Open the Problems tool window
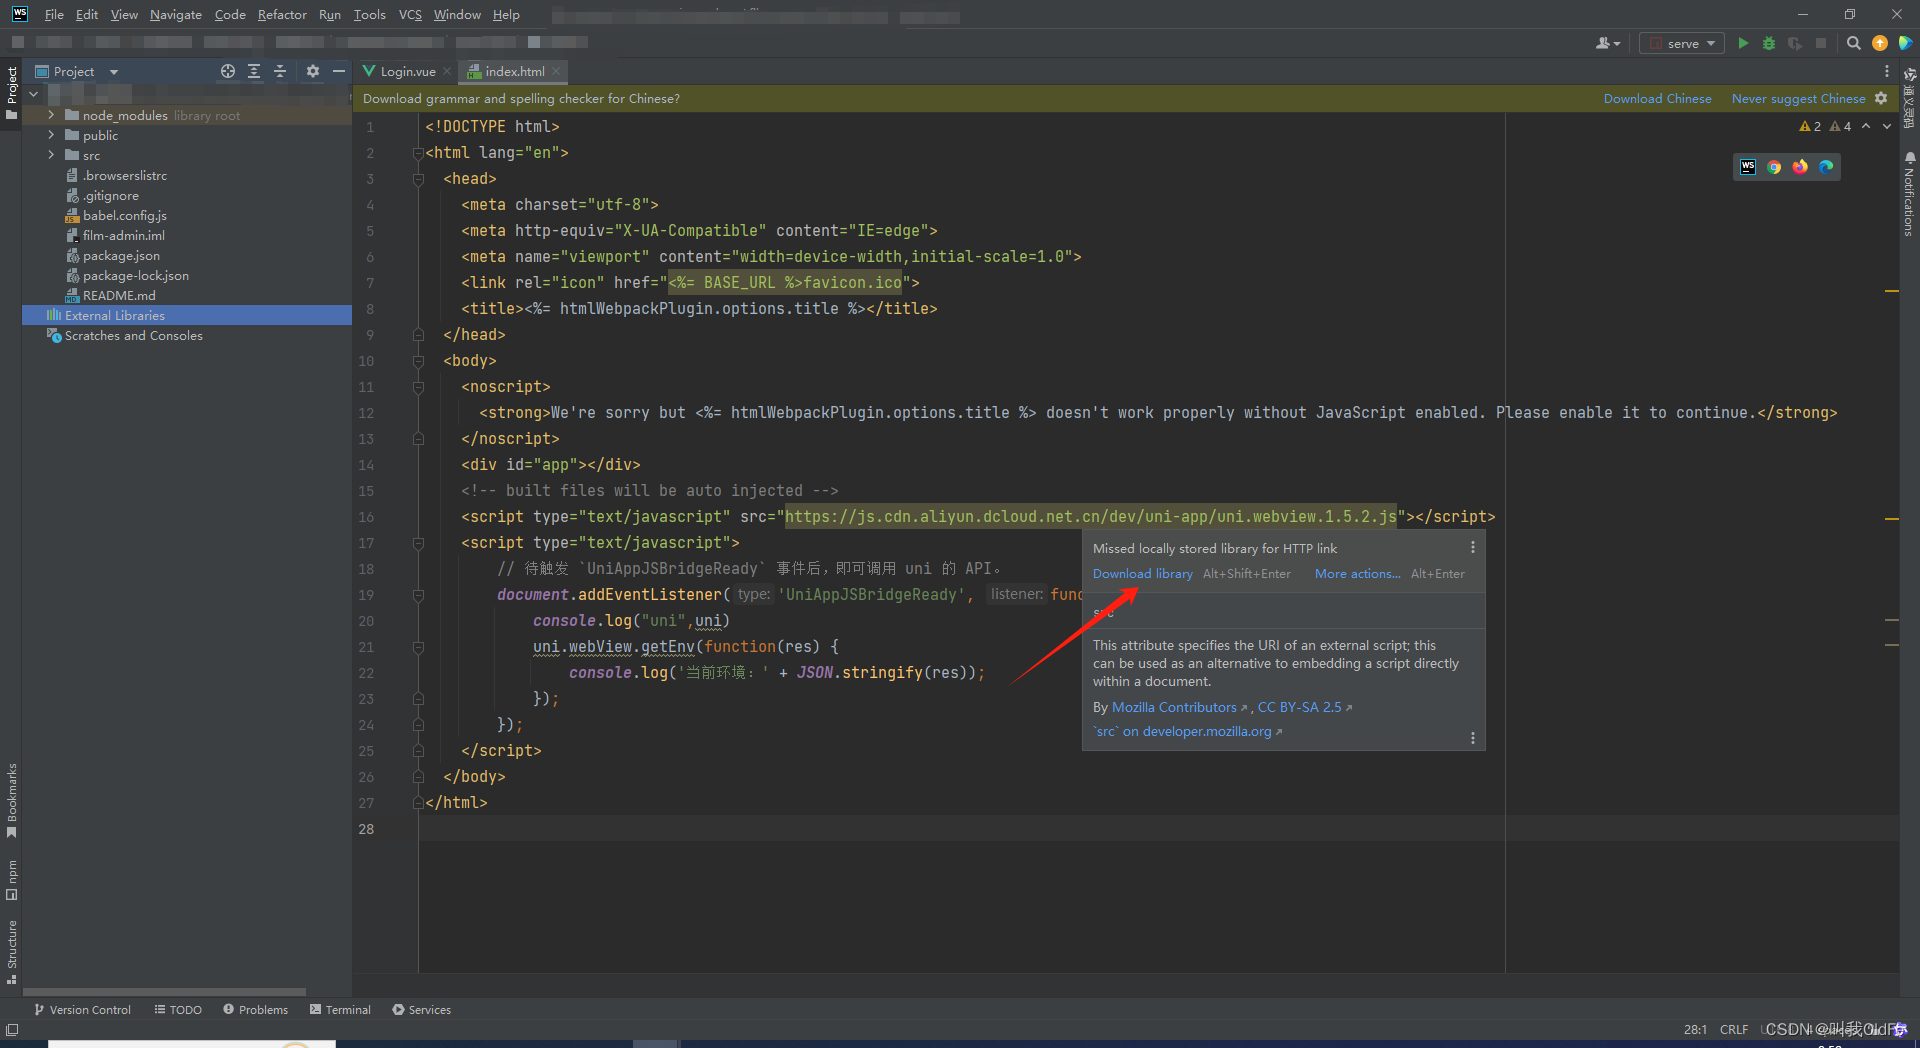The image size is (1920, 1048). 256,1010
